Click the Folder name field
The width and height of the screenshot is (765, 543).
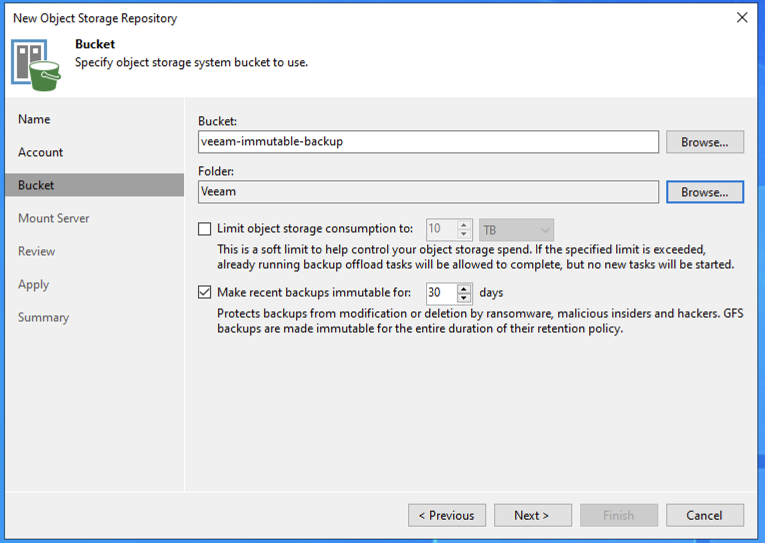[x=428, y=192]
